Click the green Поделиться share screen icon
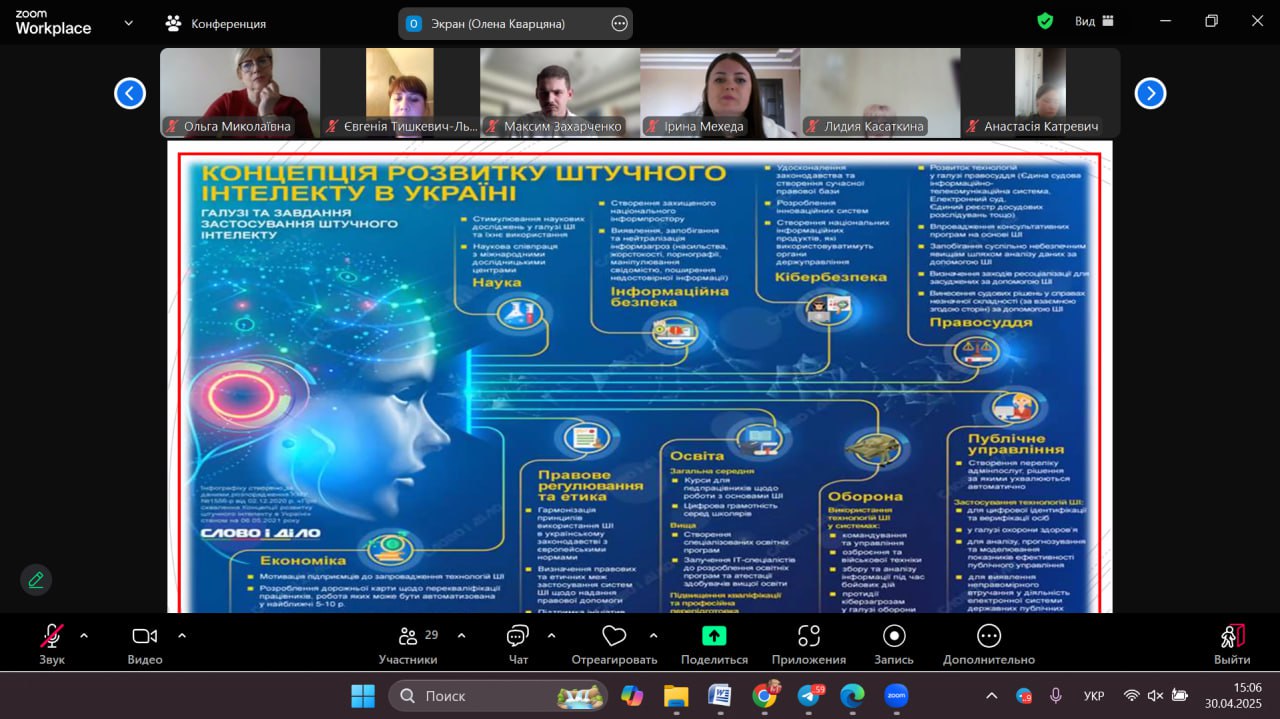This screenshot has height=719, width=1280. [x=714, y=637]
